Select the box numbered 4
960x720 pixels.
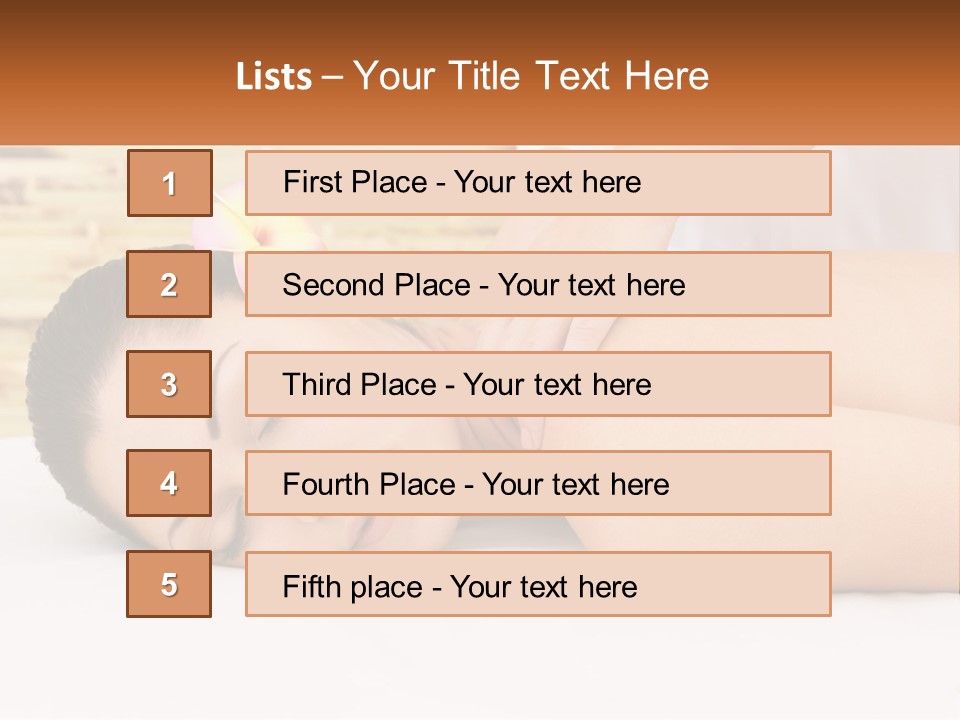(x=169, y=483)
